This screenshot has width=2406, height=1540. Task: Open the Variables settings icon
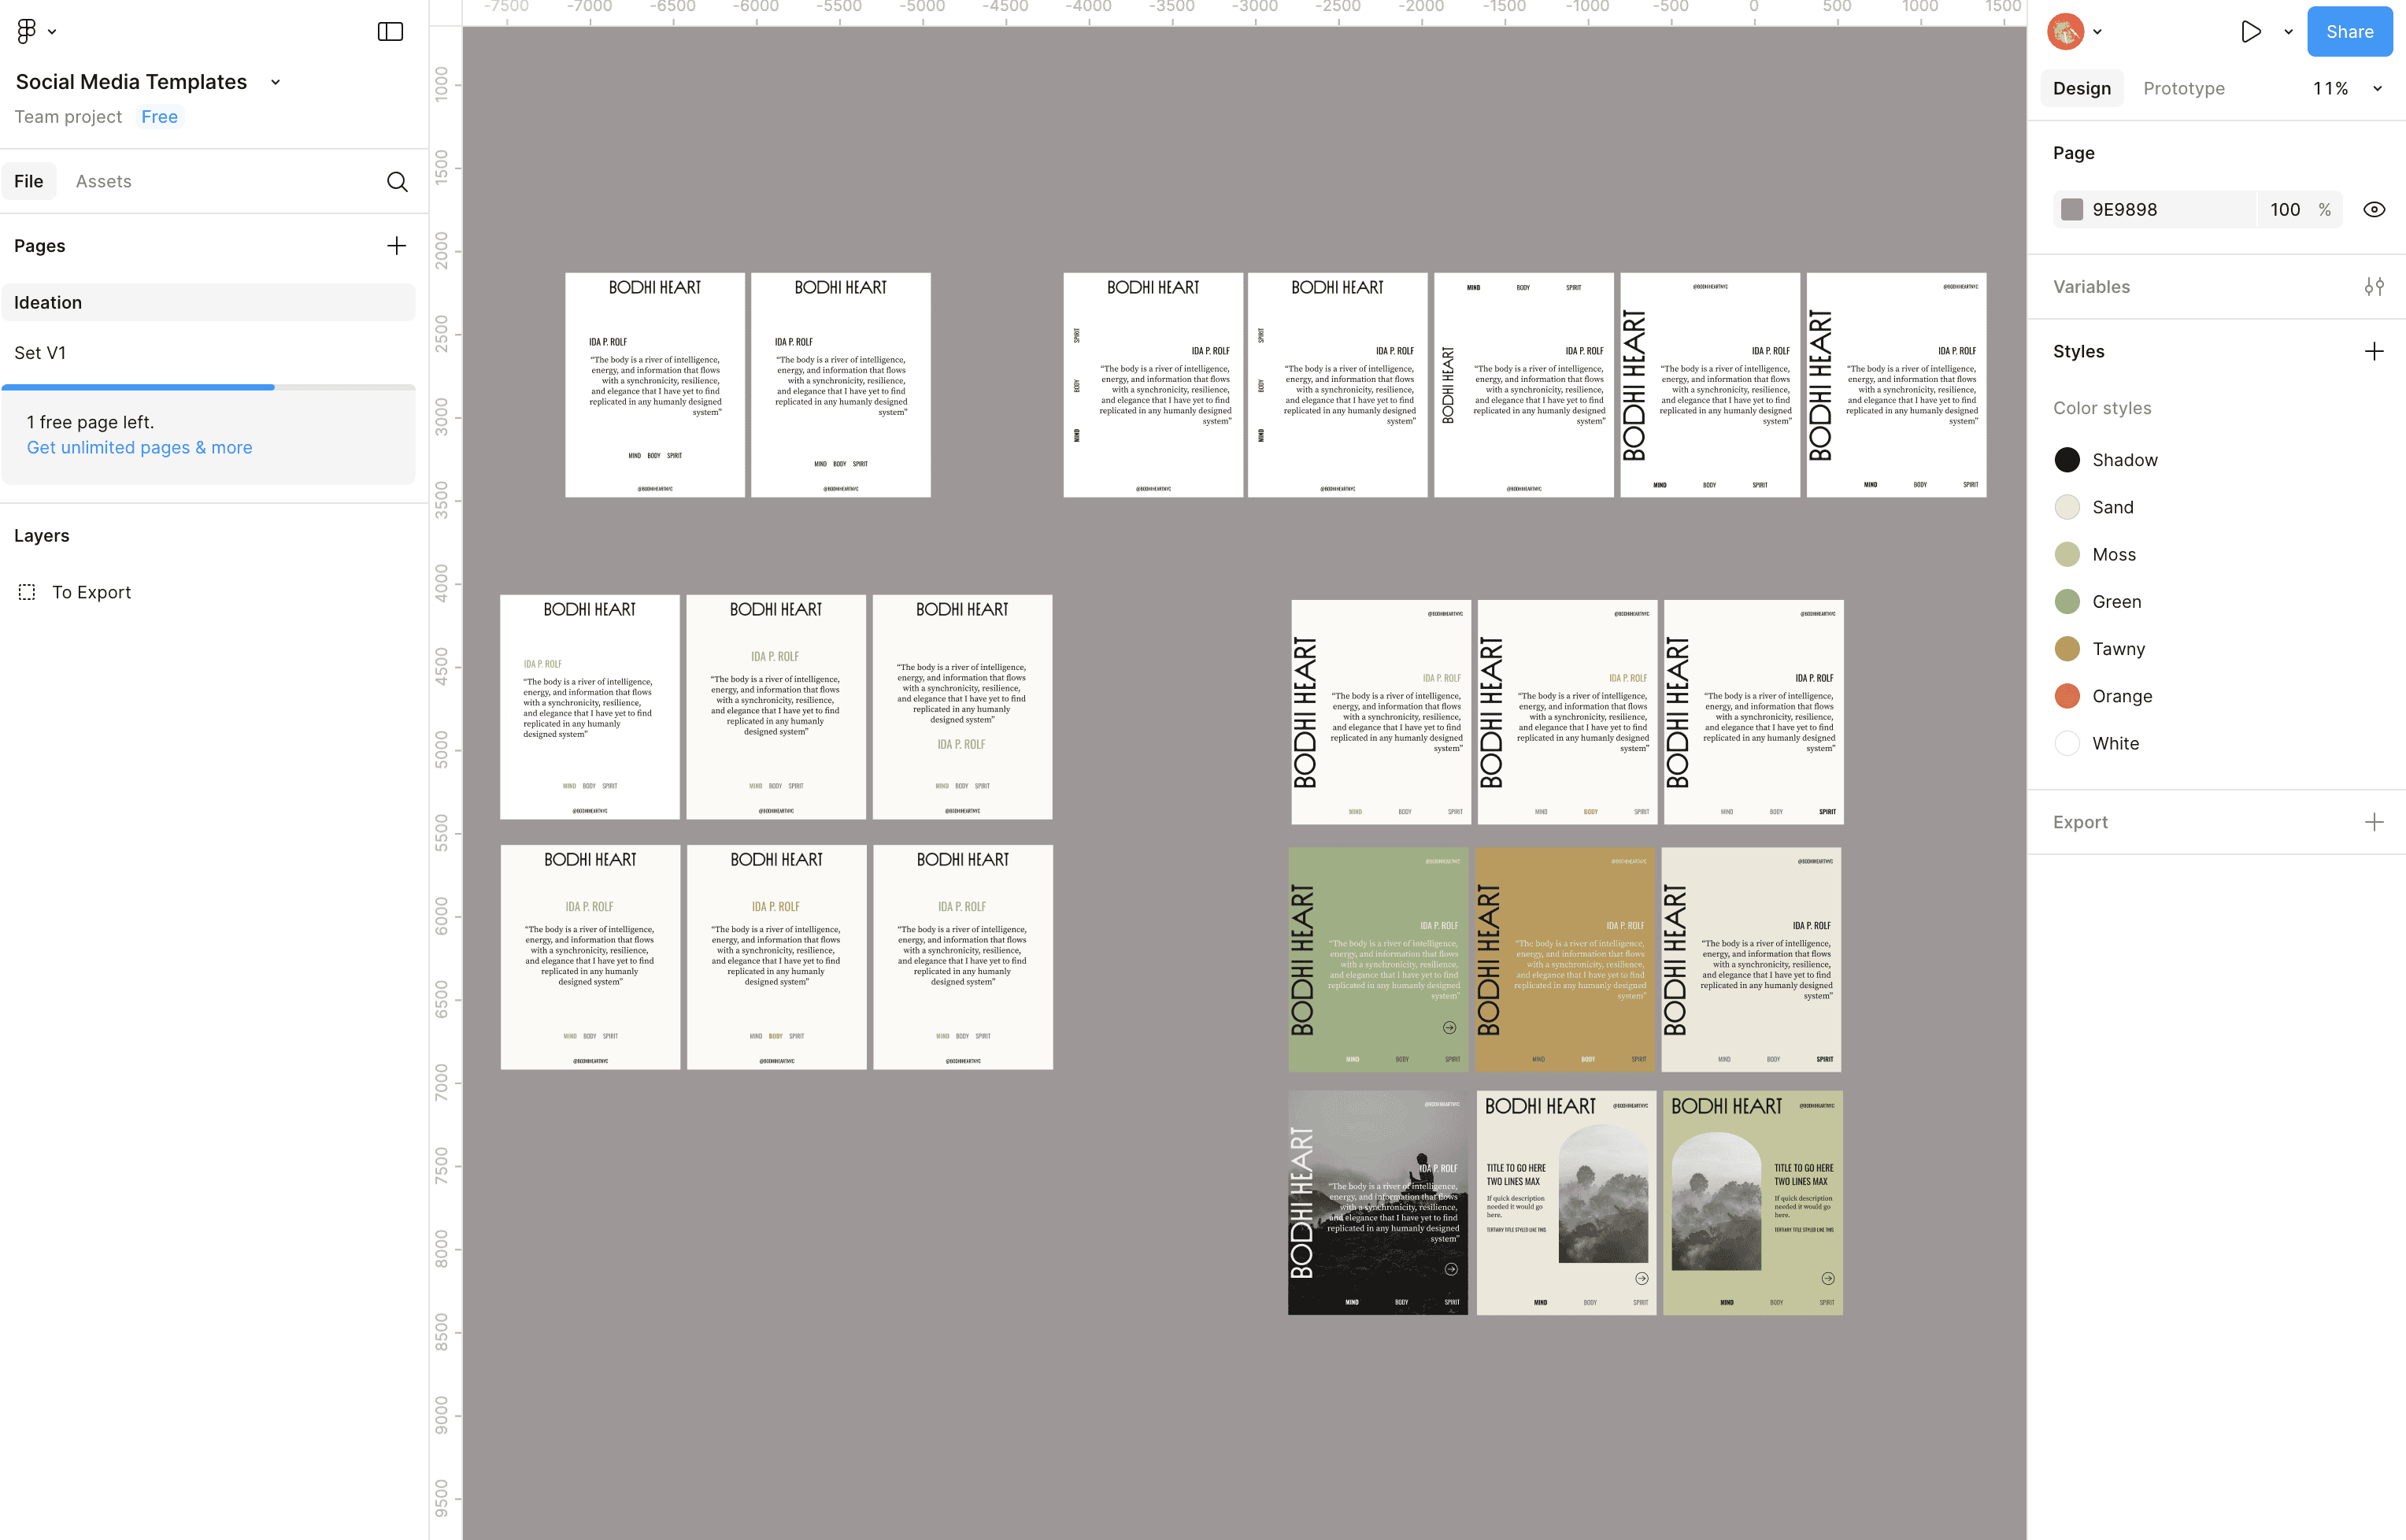(x=2374, y=287)
